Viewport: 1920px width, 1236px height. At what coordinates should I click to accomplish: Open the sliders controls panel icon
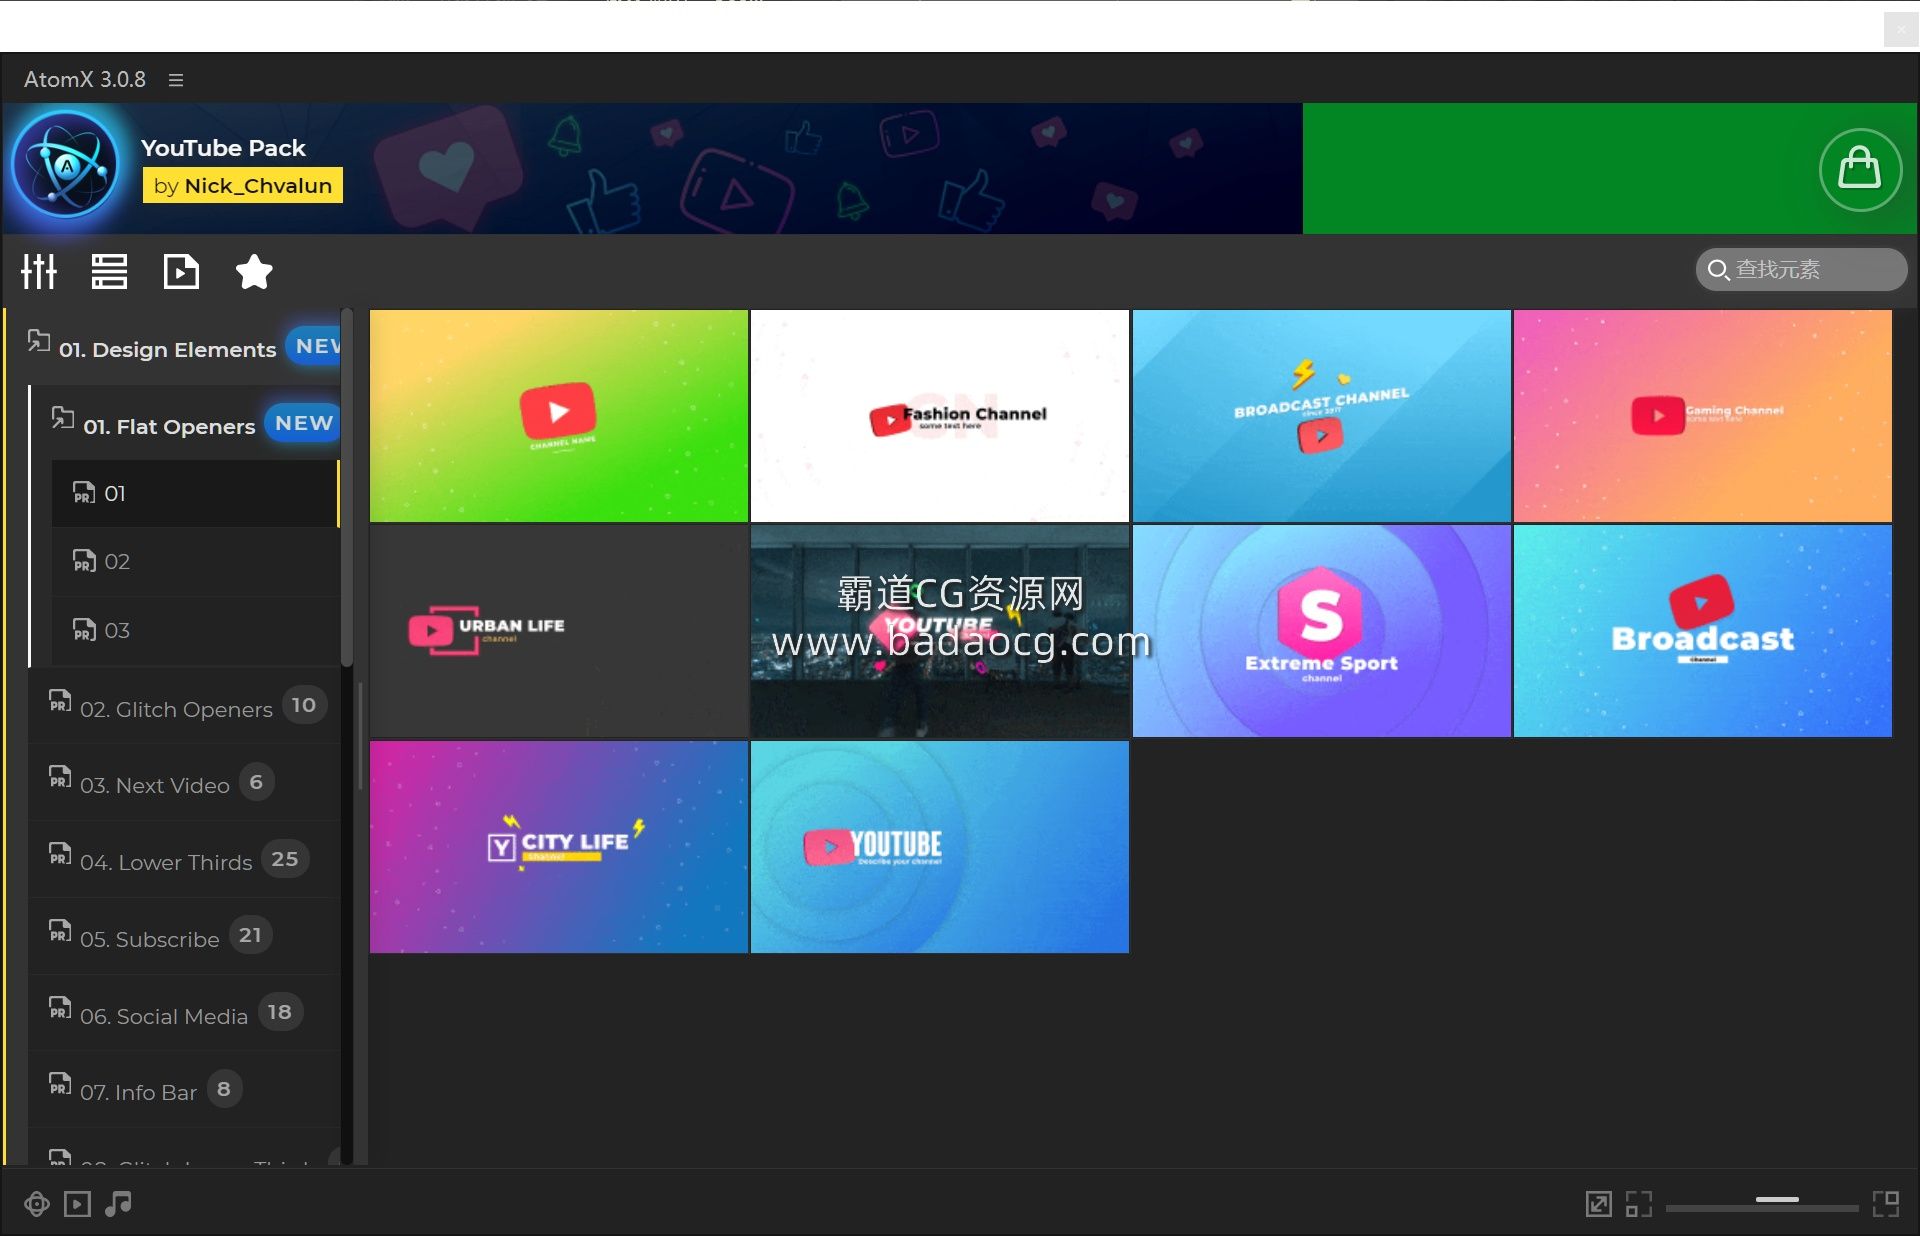coord(39,271)
